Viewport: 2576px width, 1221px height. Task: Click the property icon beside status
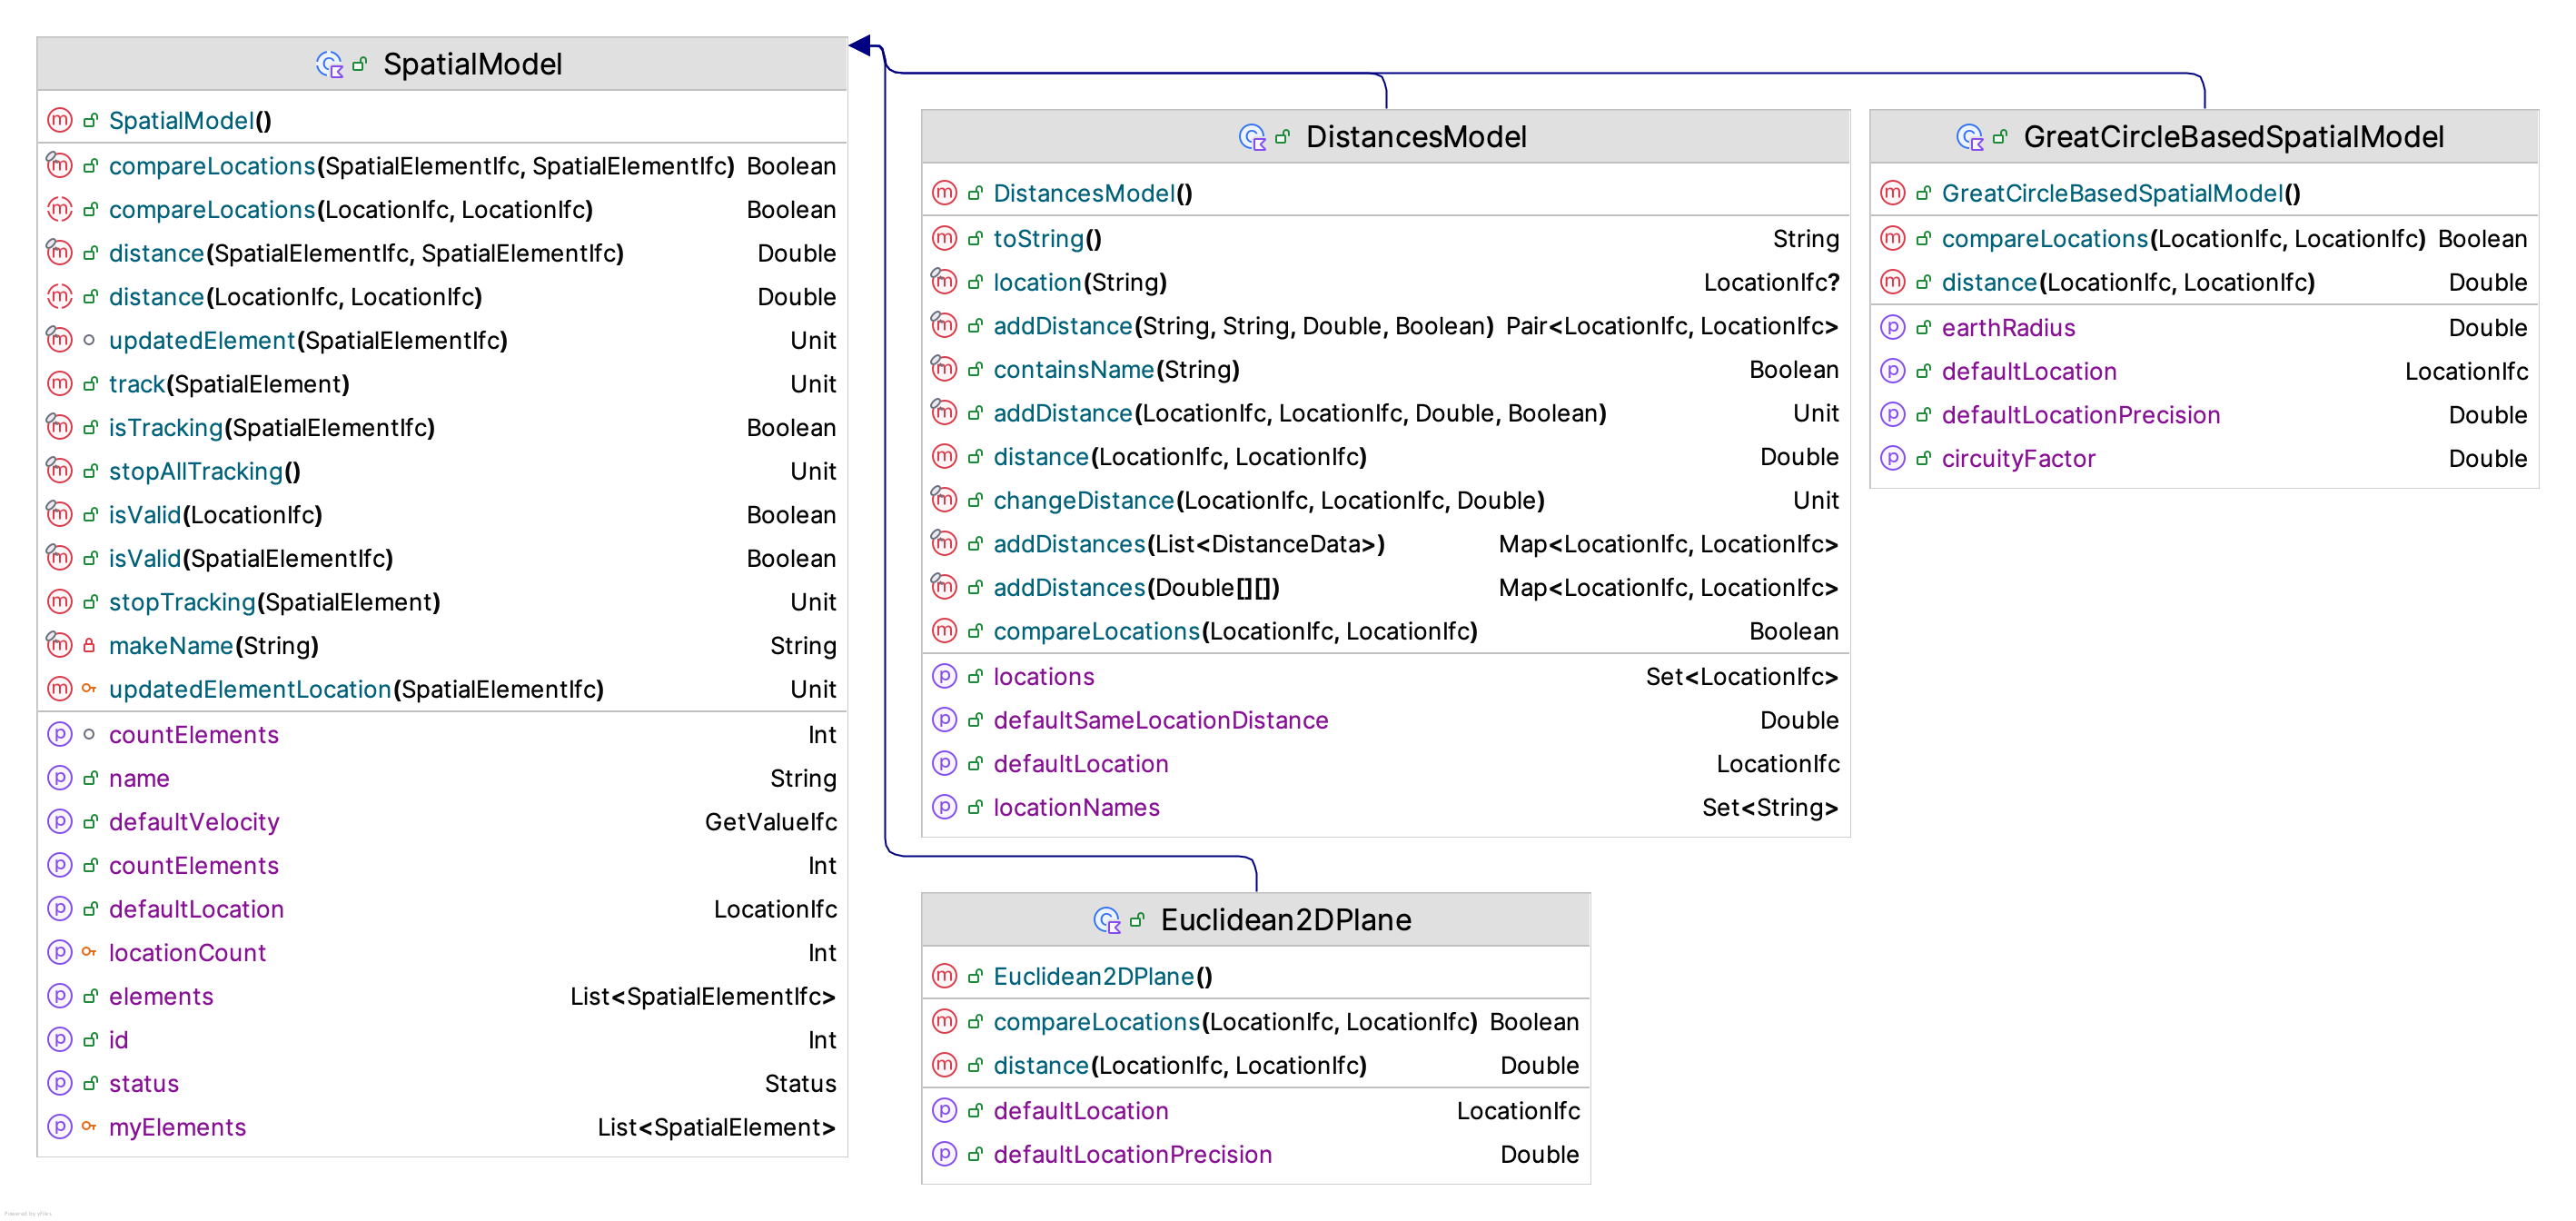[x=60, y=1083]
